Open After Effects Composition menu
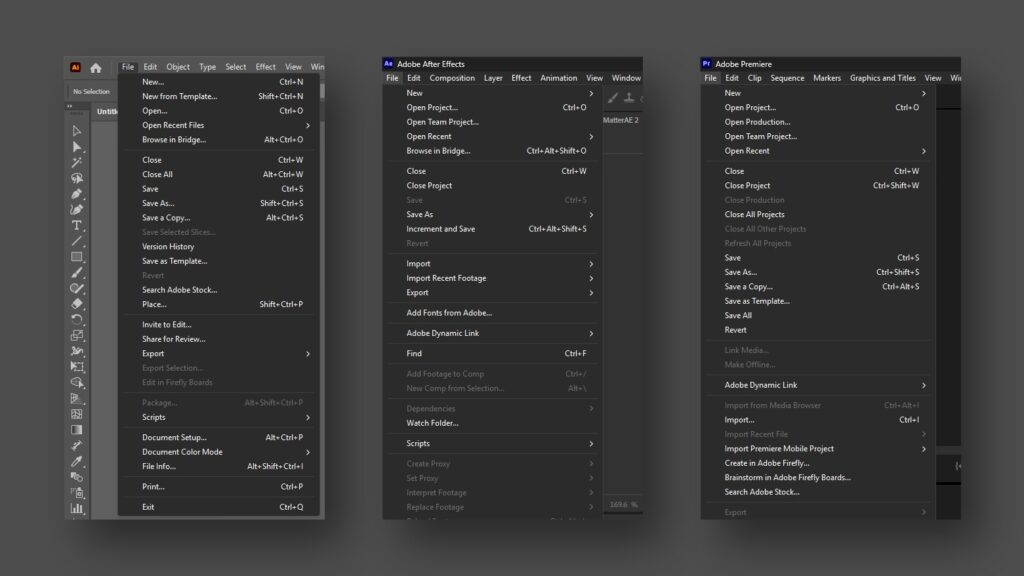1024x576 pixels. point(452,78)
